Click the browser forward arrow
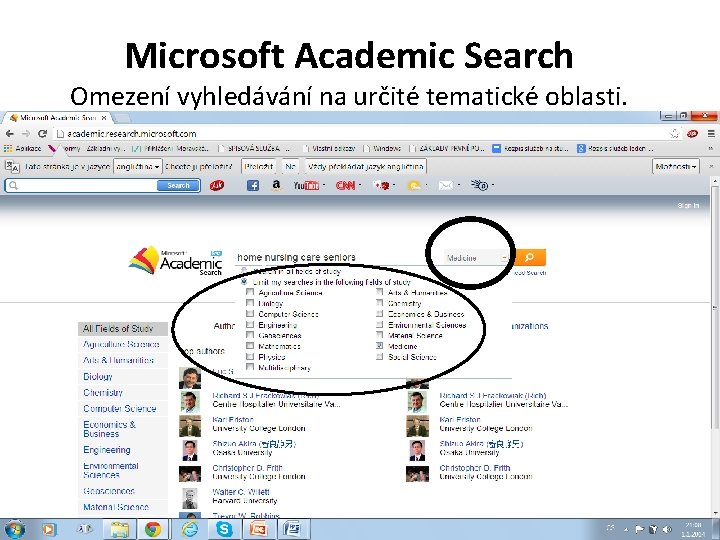This screenshot has height=540, width=720. [26, 134]
